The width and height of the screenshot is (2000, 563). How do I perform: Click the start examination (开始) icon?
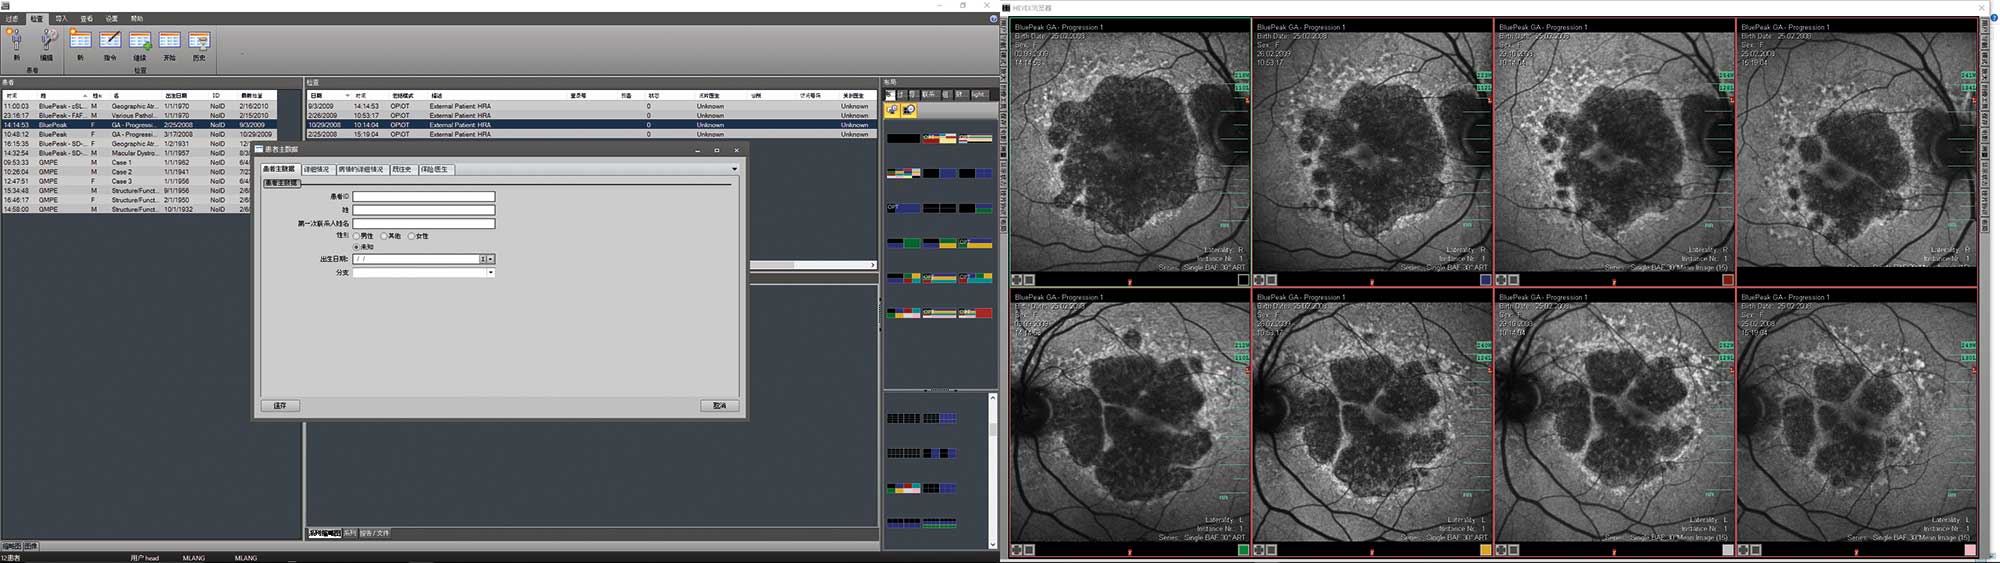(x=169, y=41)
